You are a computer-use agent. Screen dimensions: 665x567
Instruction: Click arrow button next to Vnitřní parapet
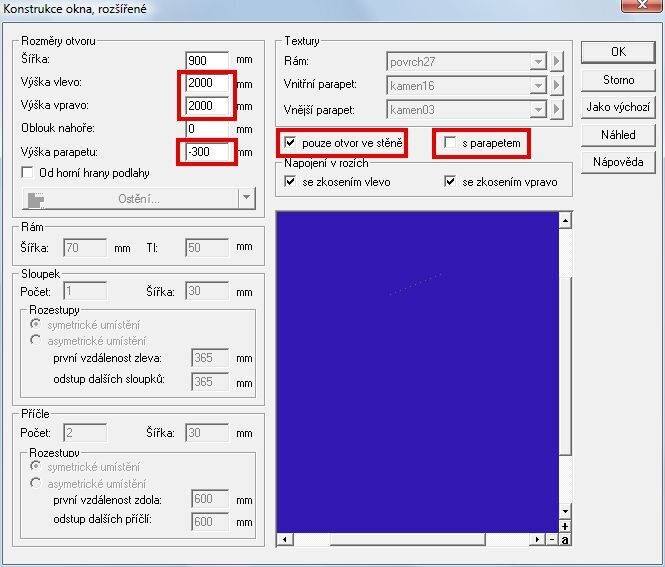click(x=556, y=86)
